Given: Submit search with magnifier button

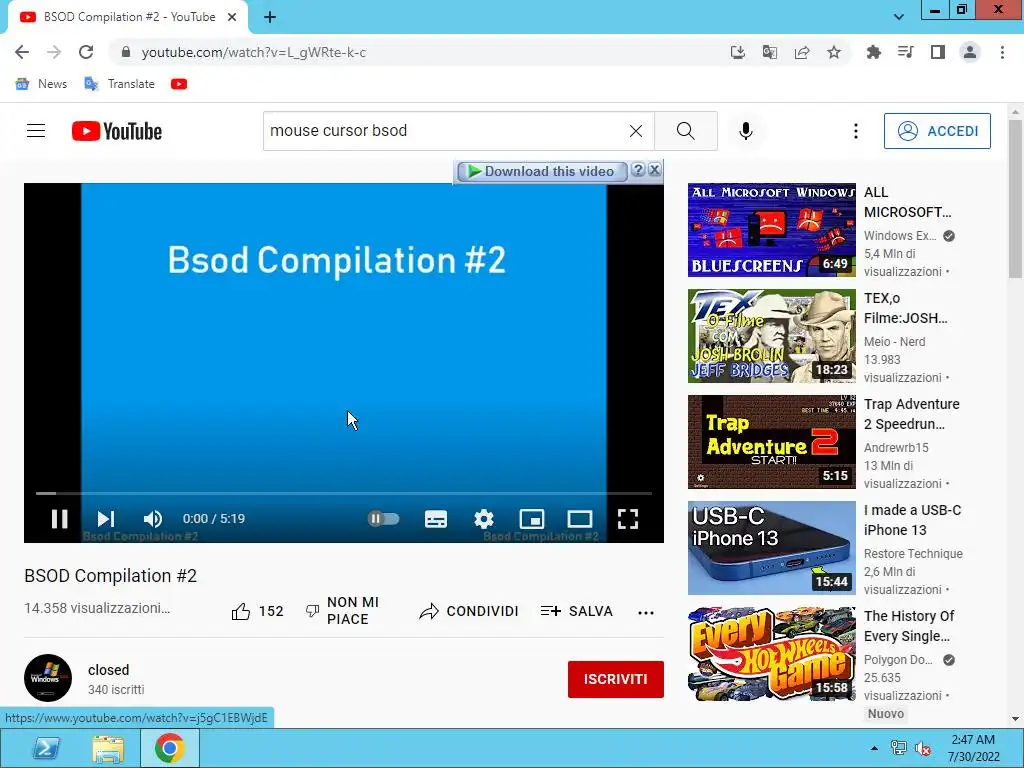Looking at the screenshot, I should click(686, 131).
